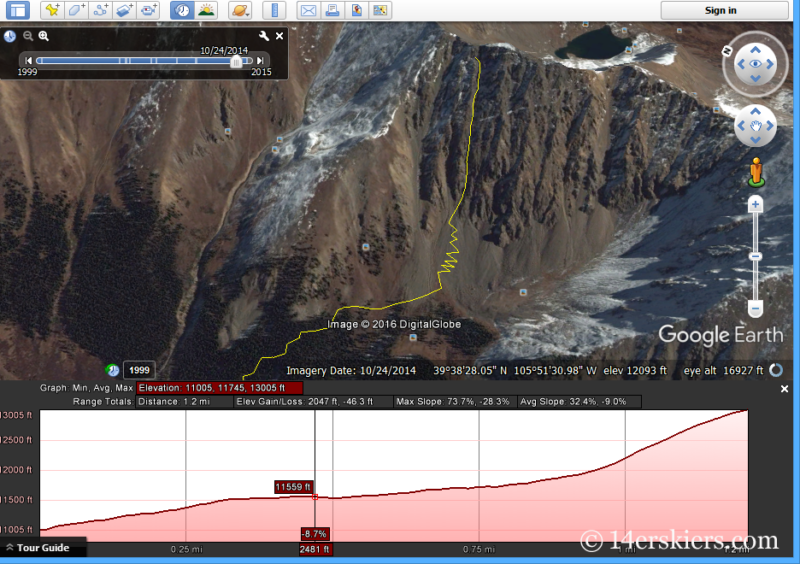The image size is (800, 564).
Task: Click the Avg Slope readout
Action: (579, 402)
